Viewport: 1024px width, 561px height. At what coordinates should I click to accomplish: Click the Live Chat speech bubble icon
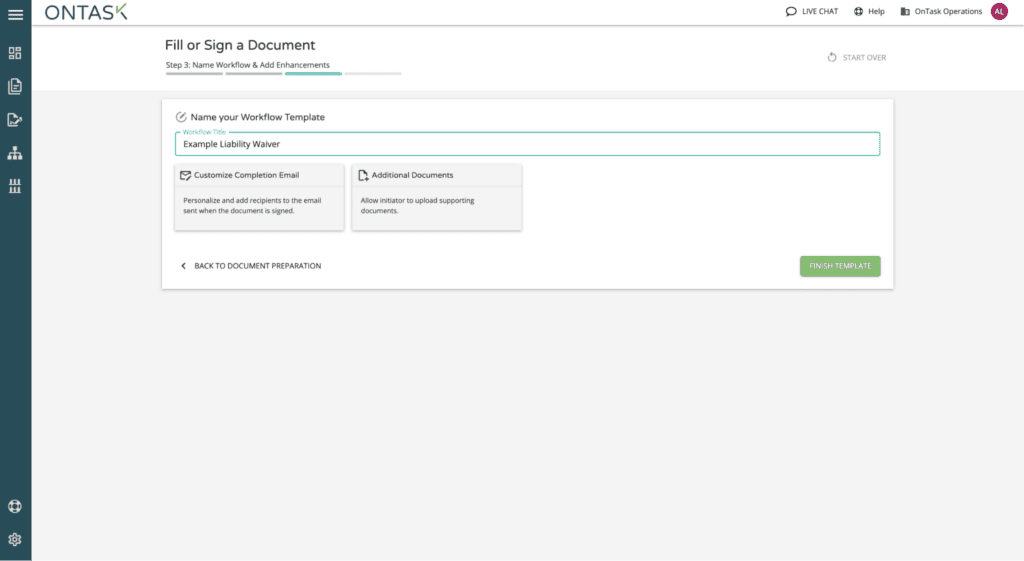(x=791, y=11)
